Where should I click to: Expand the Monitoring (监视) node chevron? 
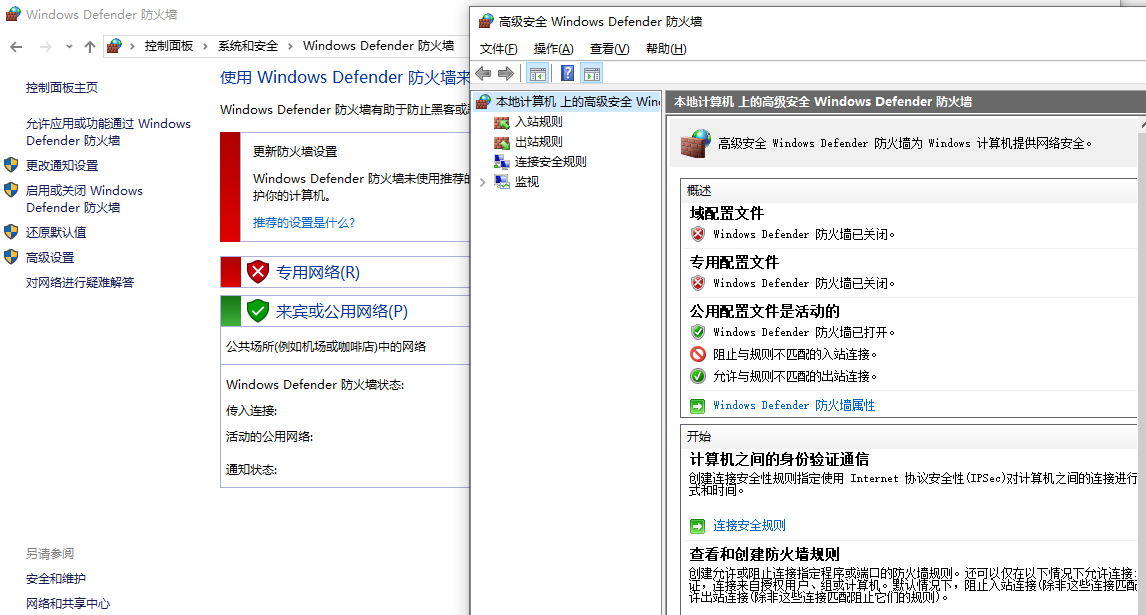click(483, 182)
